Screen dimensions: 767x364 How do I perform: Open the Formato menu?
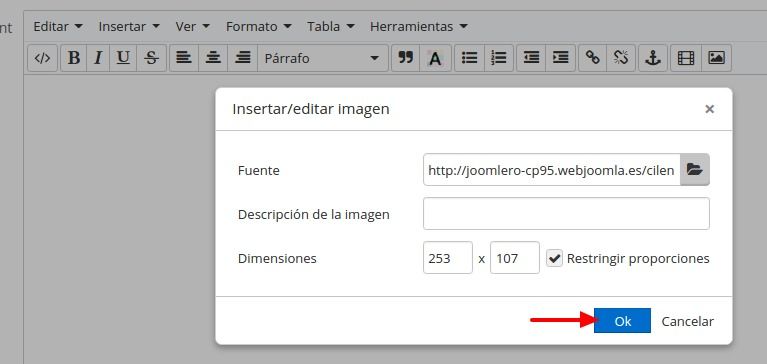tap(258, 26)
